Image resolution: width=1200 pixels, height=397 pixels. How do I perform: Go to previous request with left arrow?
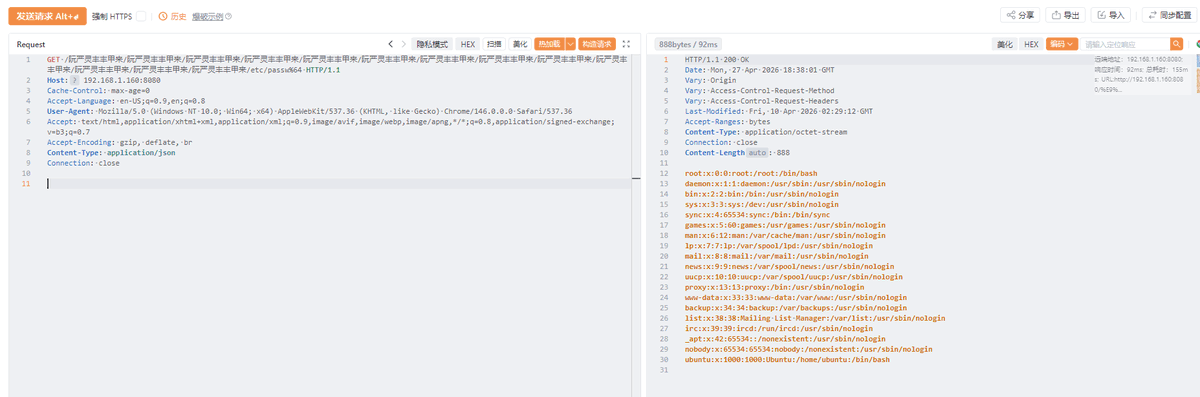[390, 44]
